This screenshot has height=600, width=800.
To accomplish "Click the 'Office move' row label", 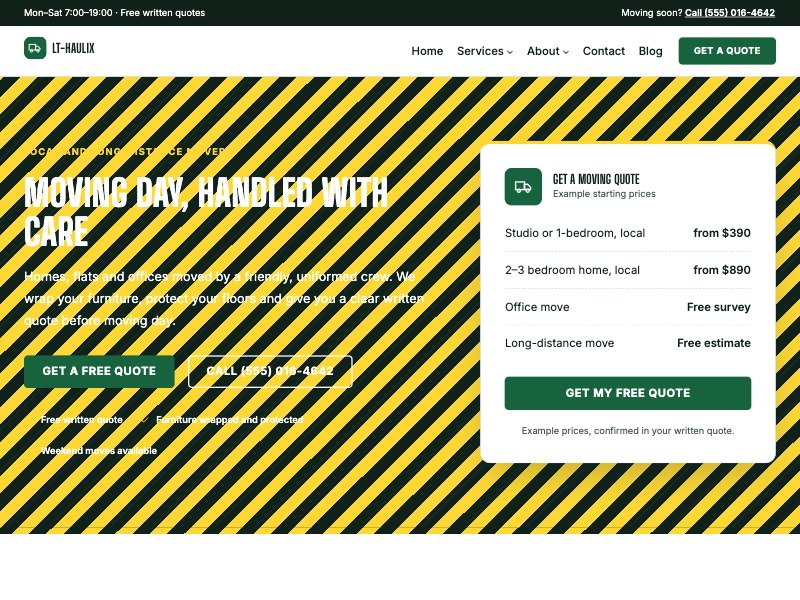I will [537, 307].
